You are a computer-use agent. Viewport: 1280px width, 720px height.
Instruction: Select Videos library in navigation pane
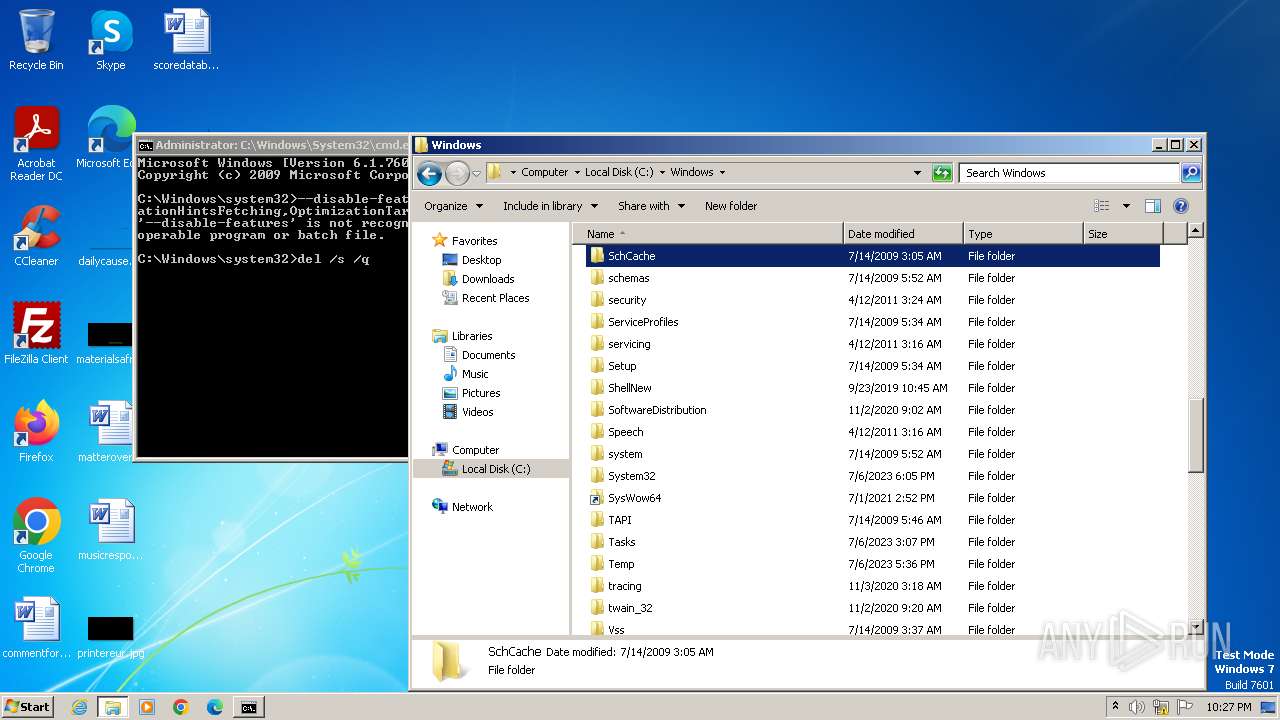point(468,412)
